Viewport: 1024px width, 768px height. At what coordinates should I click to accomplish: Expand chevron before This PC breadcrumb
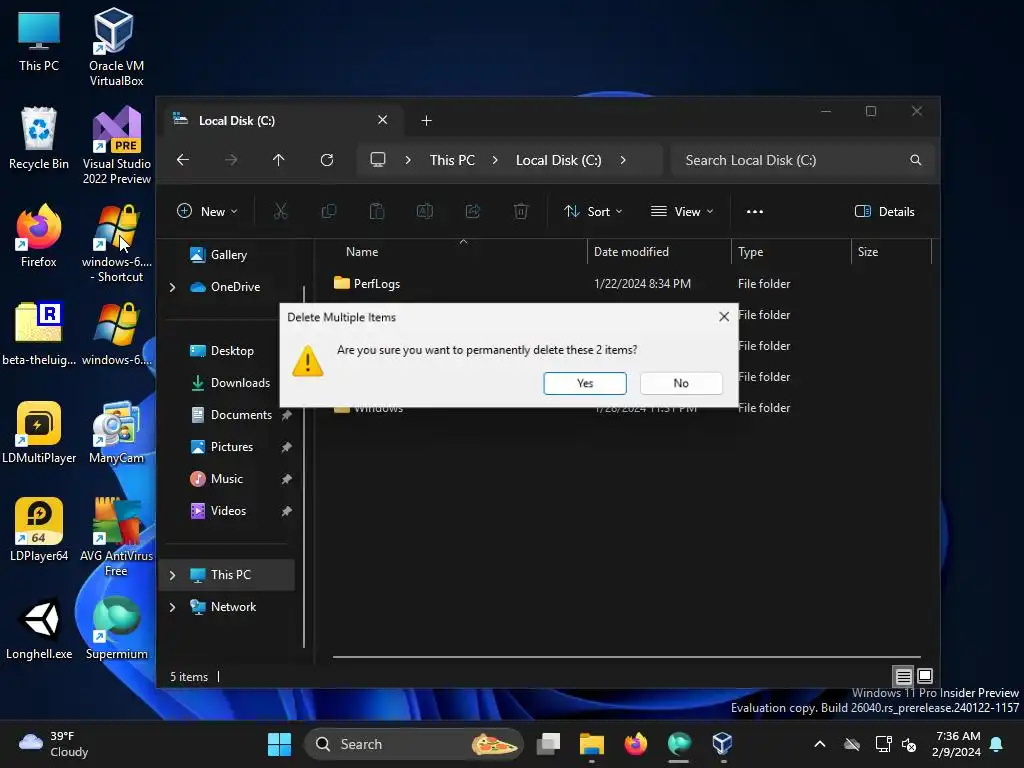pos(408,160)
